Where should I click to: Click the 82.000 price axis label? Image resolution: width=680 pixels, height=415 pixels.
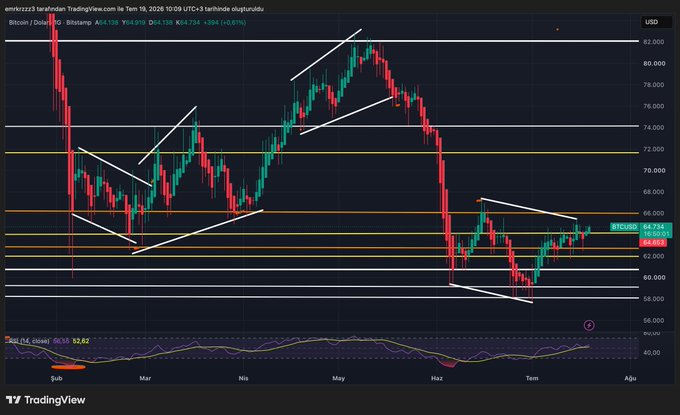click(x=654, y=42)
